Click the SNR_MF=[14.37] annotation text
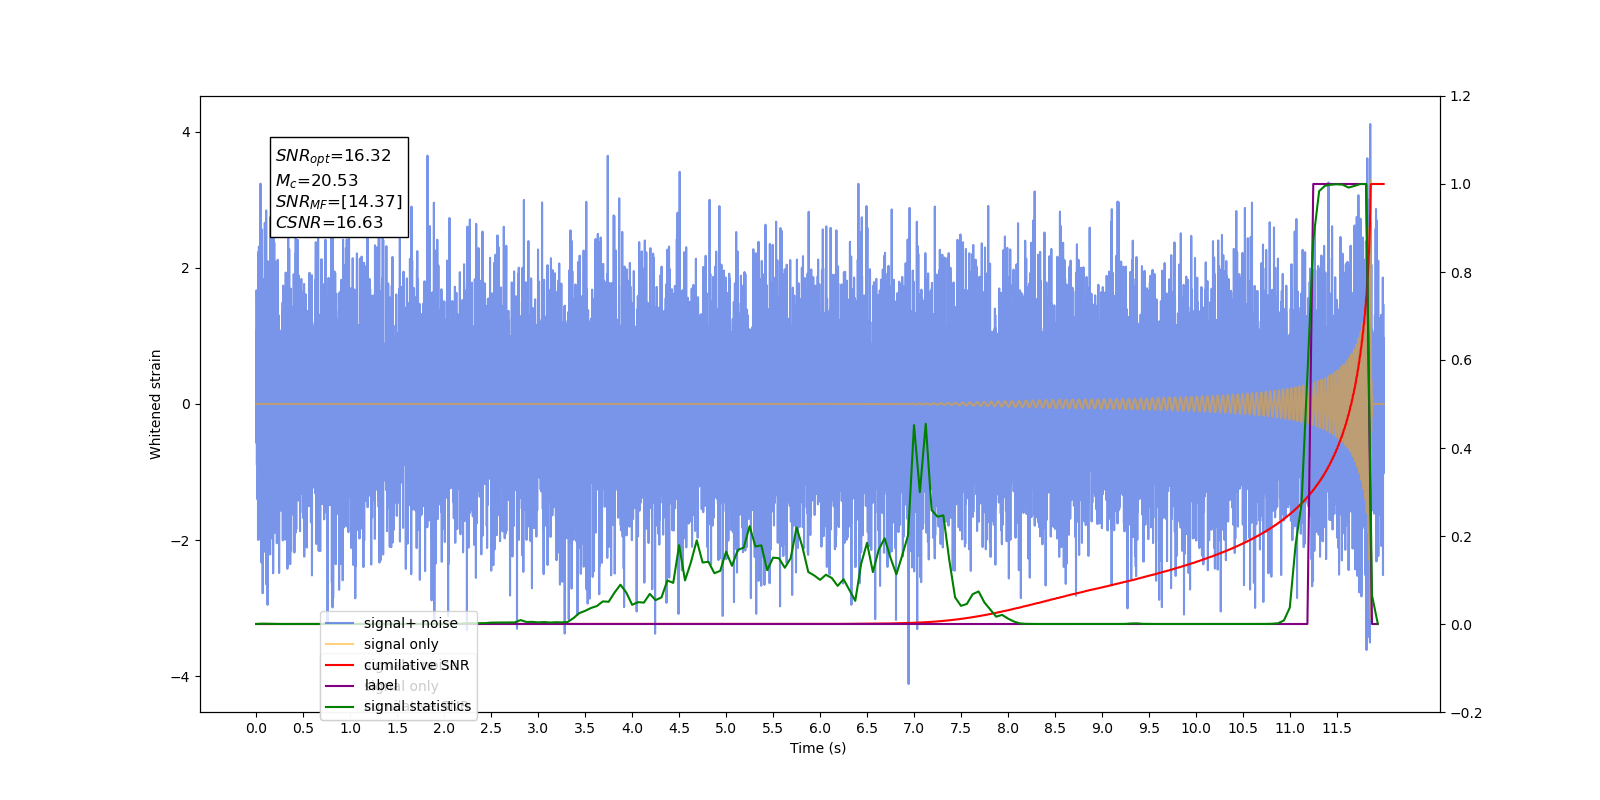1600x800 pixels. point(339,202)
